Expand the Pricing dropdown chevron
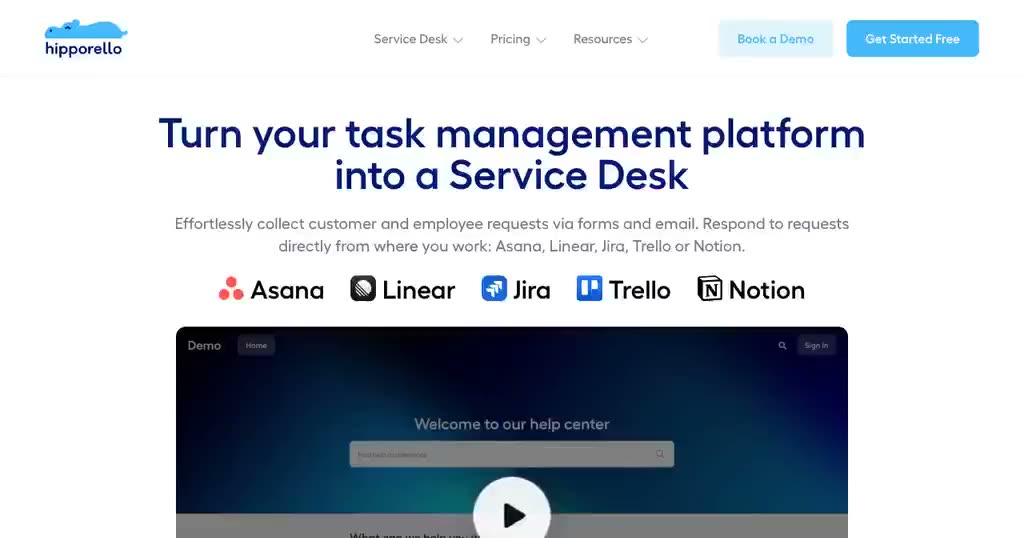 [x=541, y=40]
